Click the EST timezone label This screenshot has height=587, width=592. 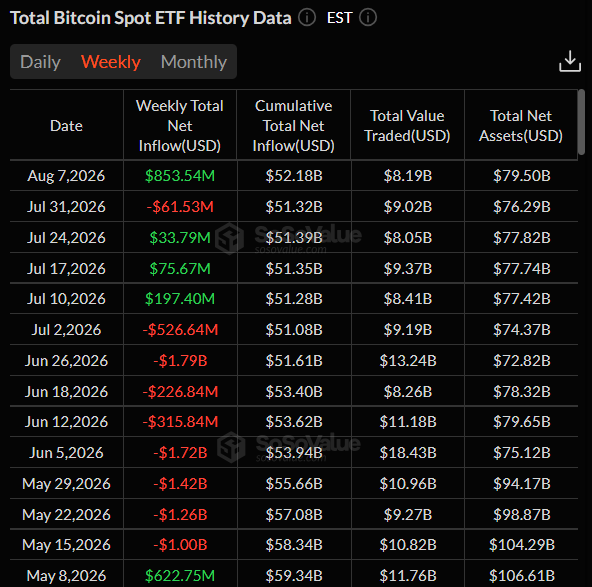[339, 18]
